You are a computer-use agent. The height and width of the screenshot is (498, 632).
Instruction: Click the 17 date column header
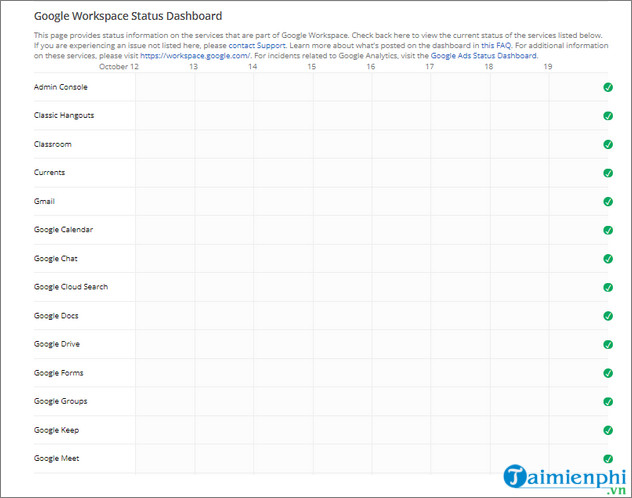pyautogui.click(x=430, y=66)
